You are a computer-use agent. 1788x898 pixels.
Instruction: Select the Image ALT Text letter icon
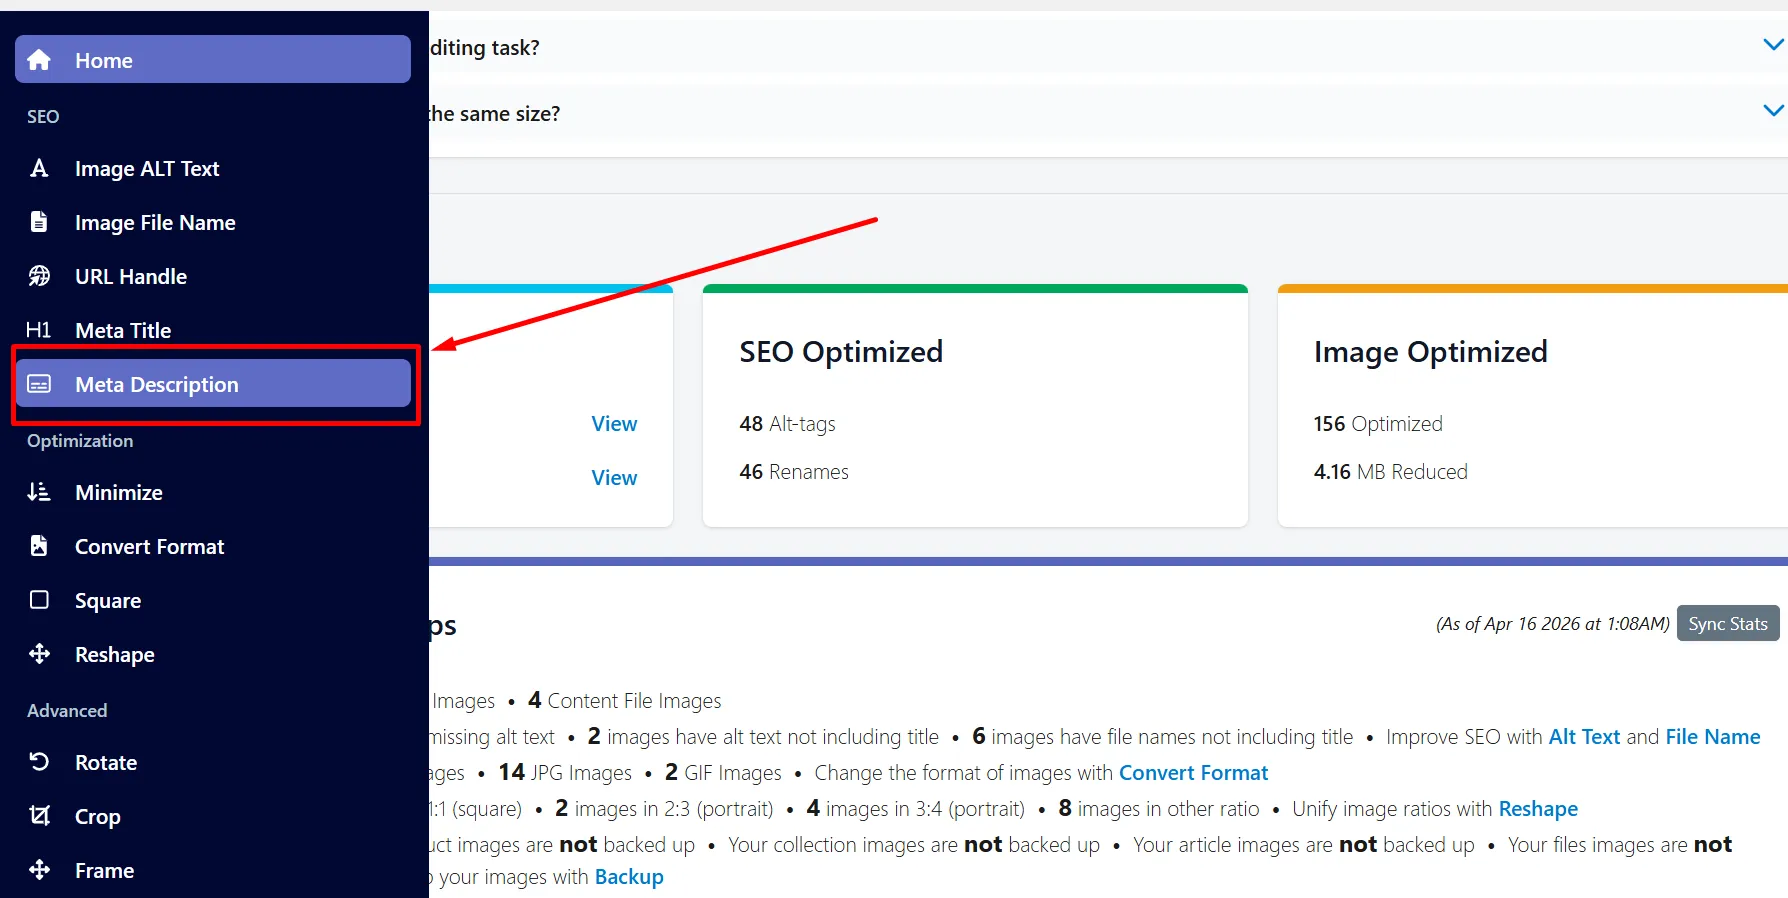pos(39,168)
